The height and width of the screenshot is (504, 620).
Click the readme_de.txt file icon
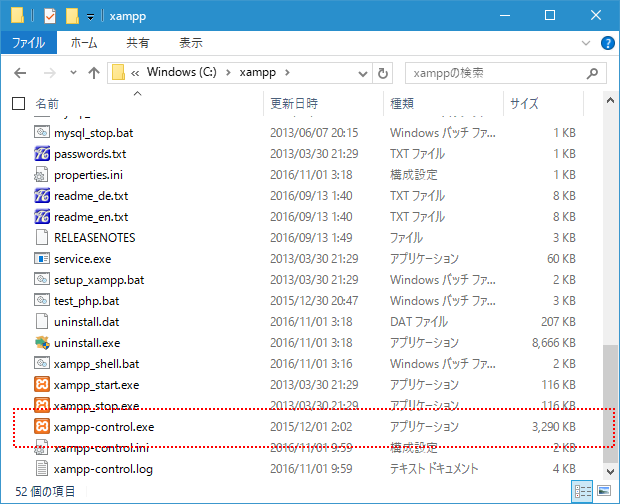42,195
